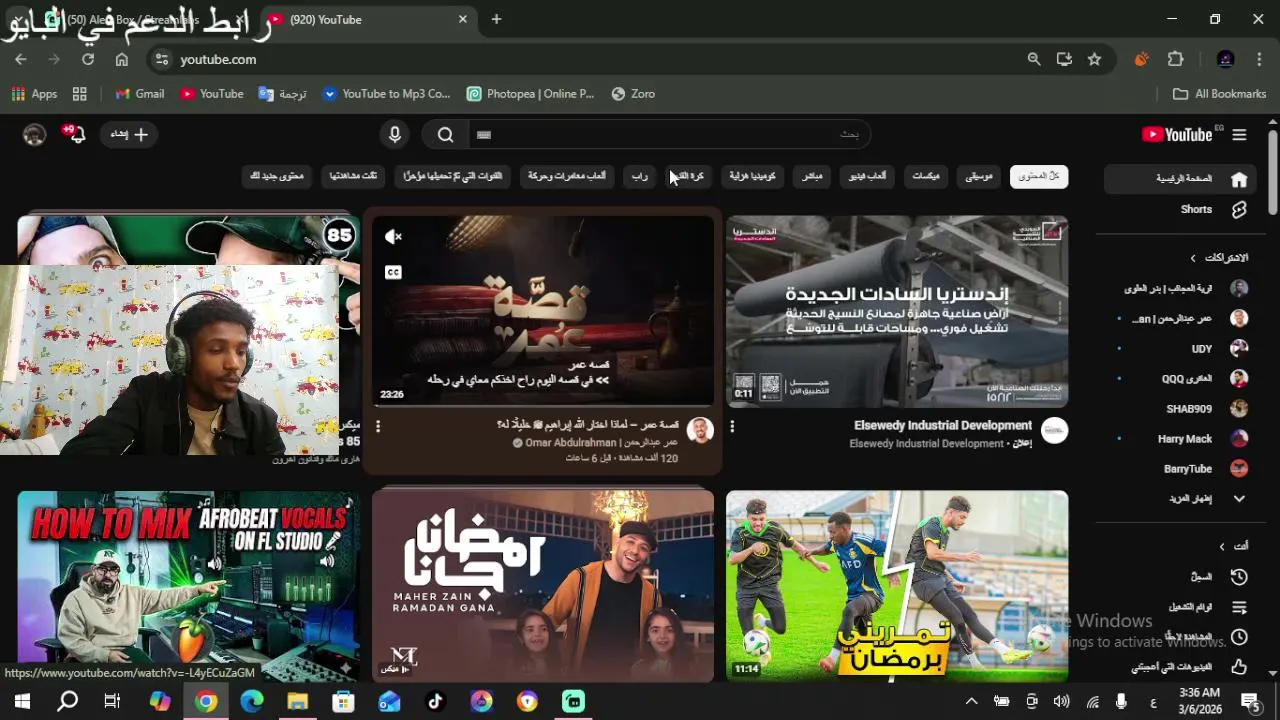Viewport: 1280px width, 720px height.
Task: Open options menu for Elsewedy ad
Action: tap(732, 426)
